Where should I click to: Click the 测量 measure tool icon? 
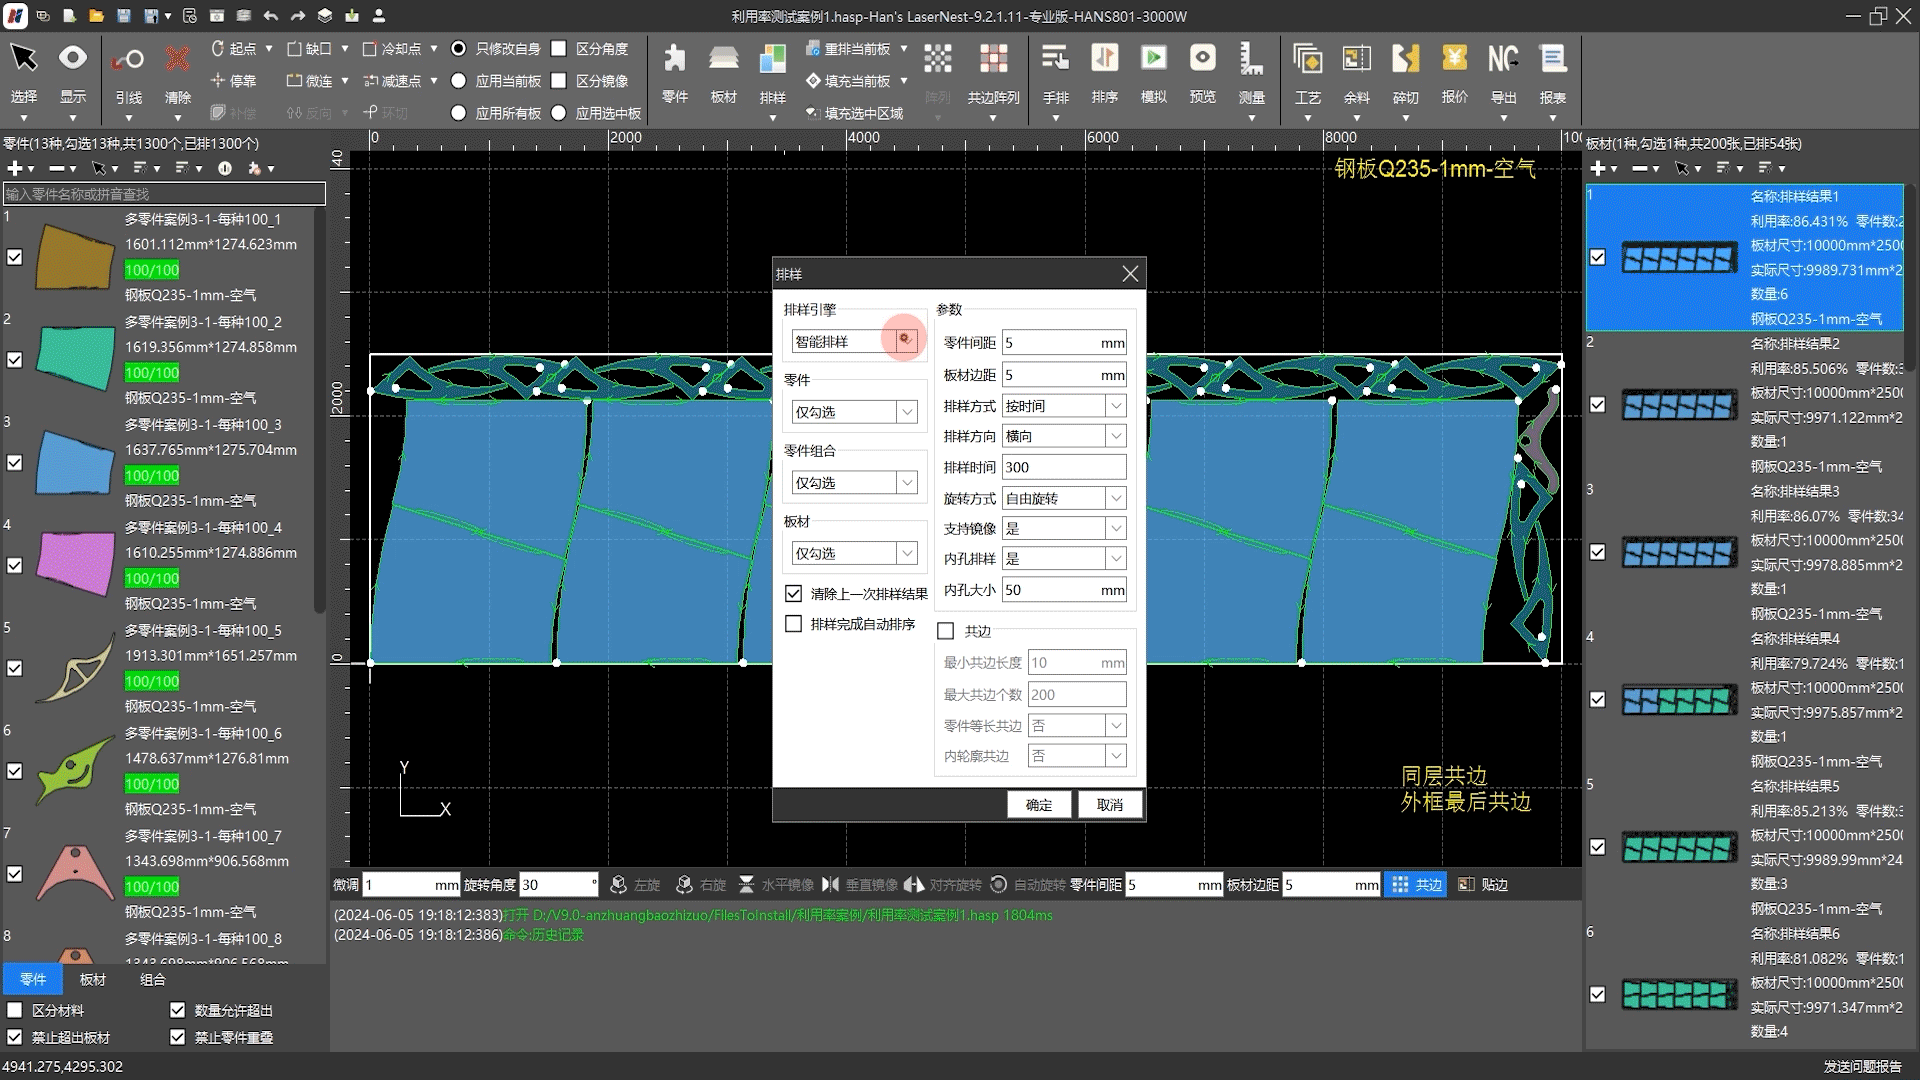pos(1251,59)
